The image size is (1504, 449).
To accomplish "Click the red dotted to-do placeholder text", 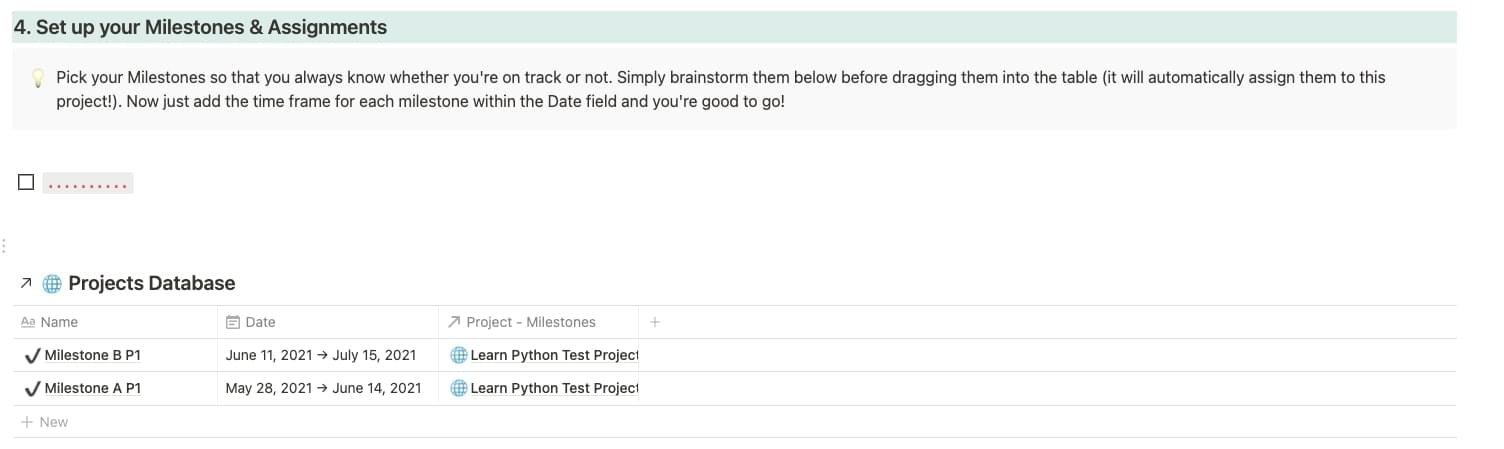I will click(88, 184).
